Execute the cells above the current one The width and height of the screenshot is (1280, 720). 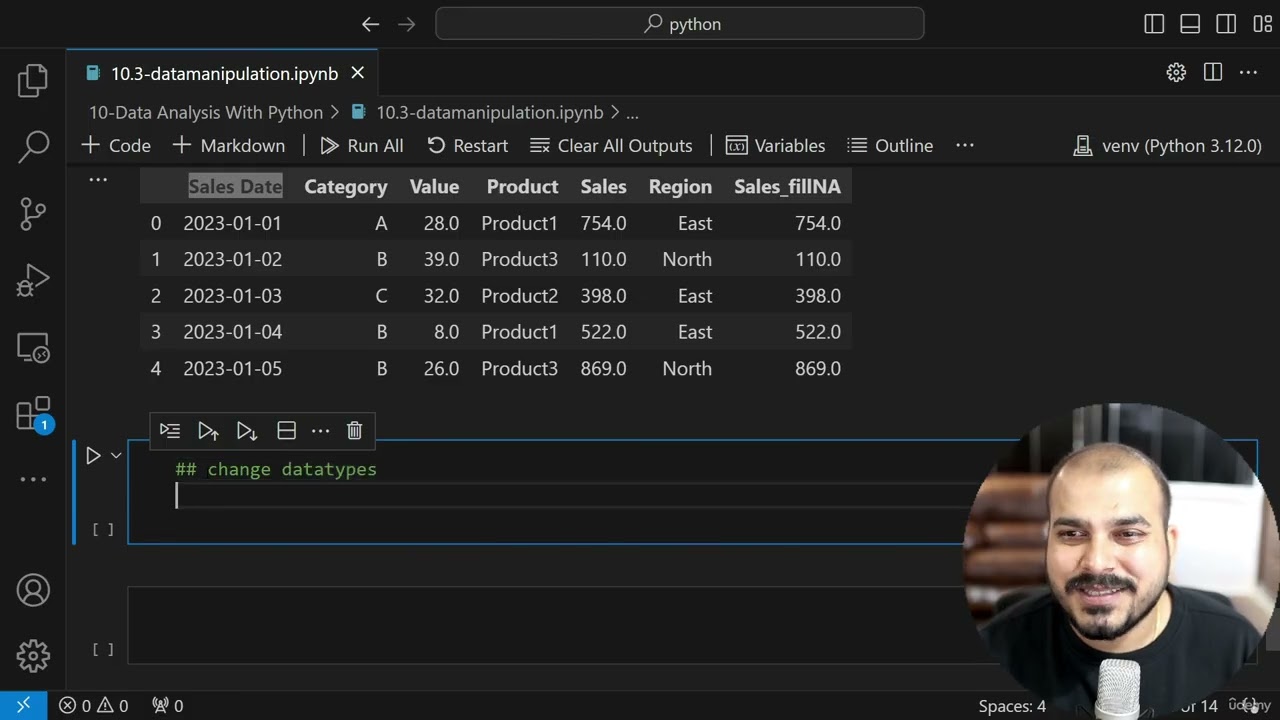pyautogui.click(x=208, y=430)
